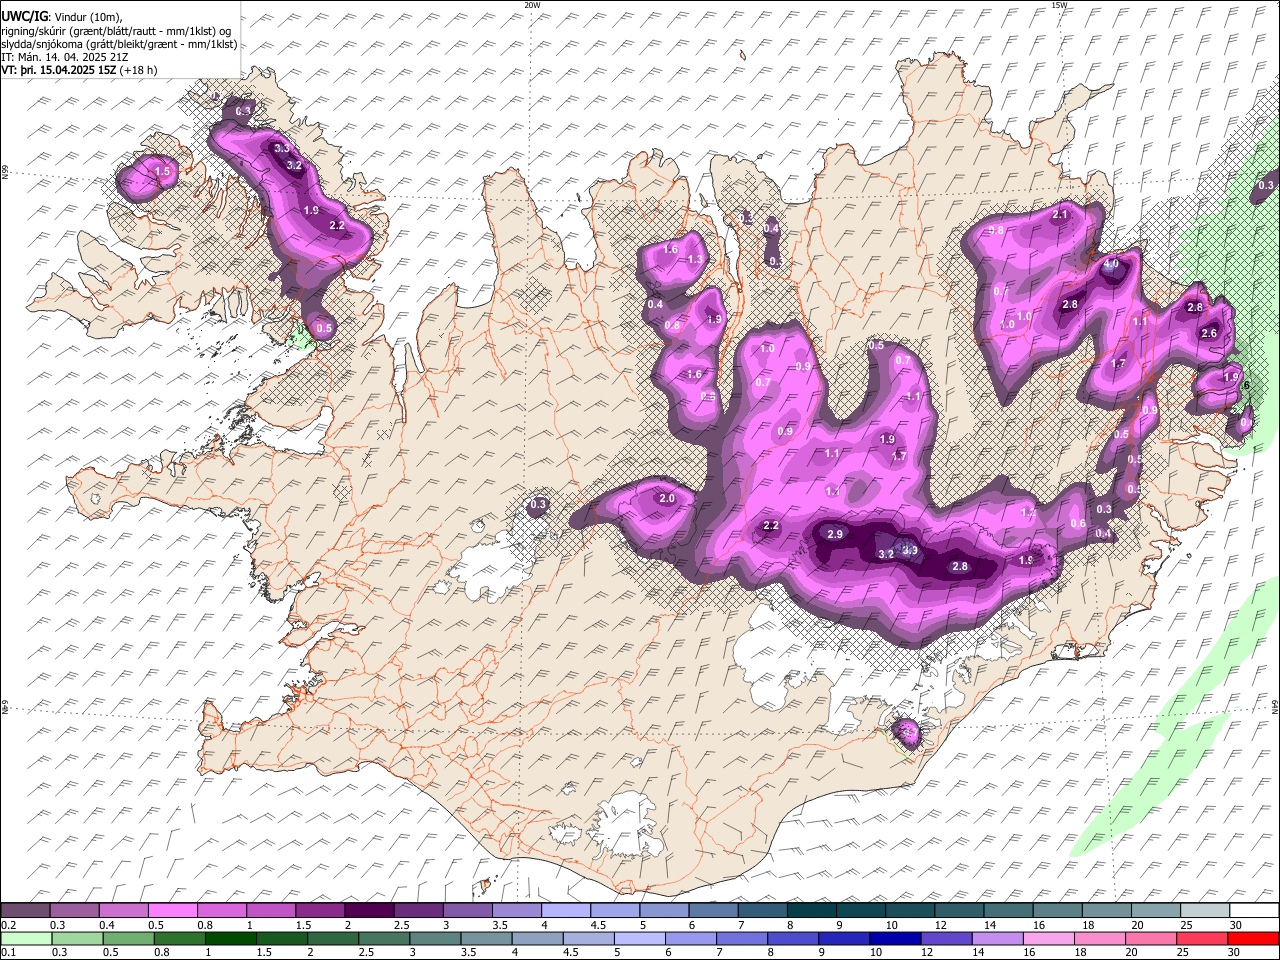This screenshot has height=960, width=1280.
Task: Click the 4.0 snowfall value on the map
Action: click(1111, 265)
